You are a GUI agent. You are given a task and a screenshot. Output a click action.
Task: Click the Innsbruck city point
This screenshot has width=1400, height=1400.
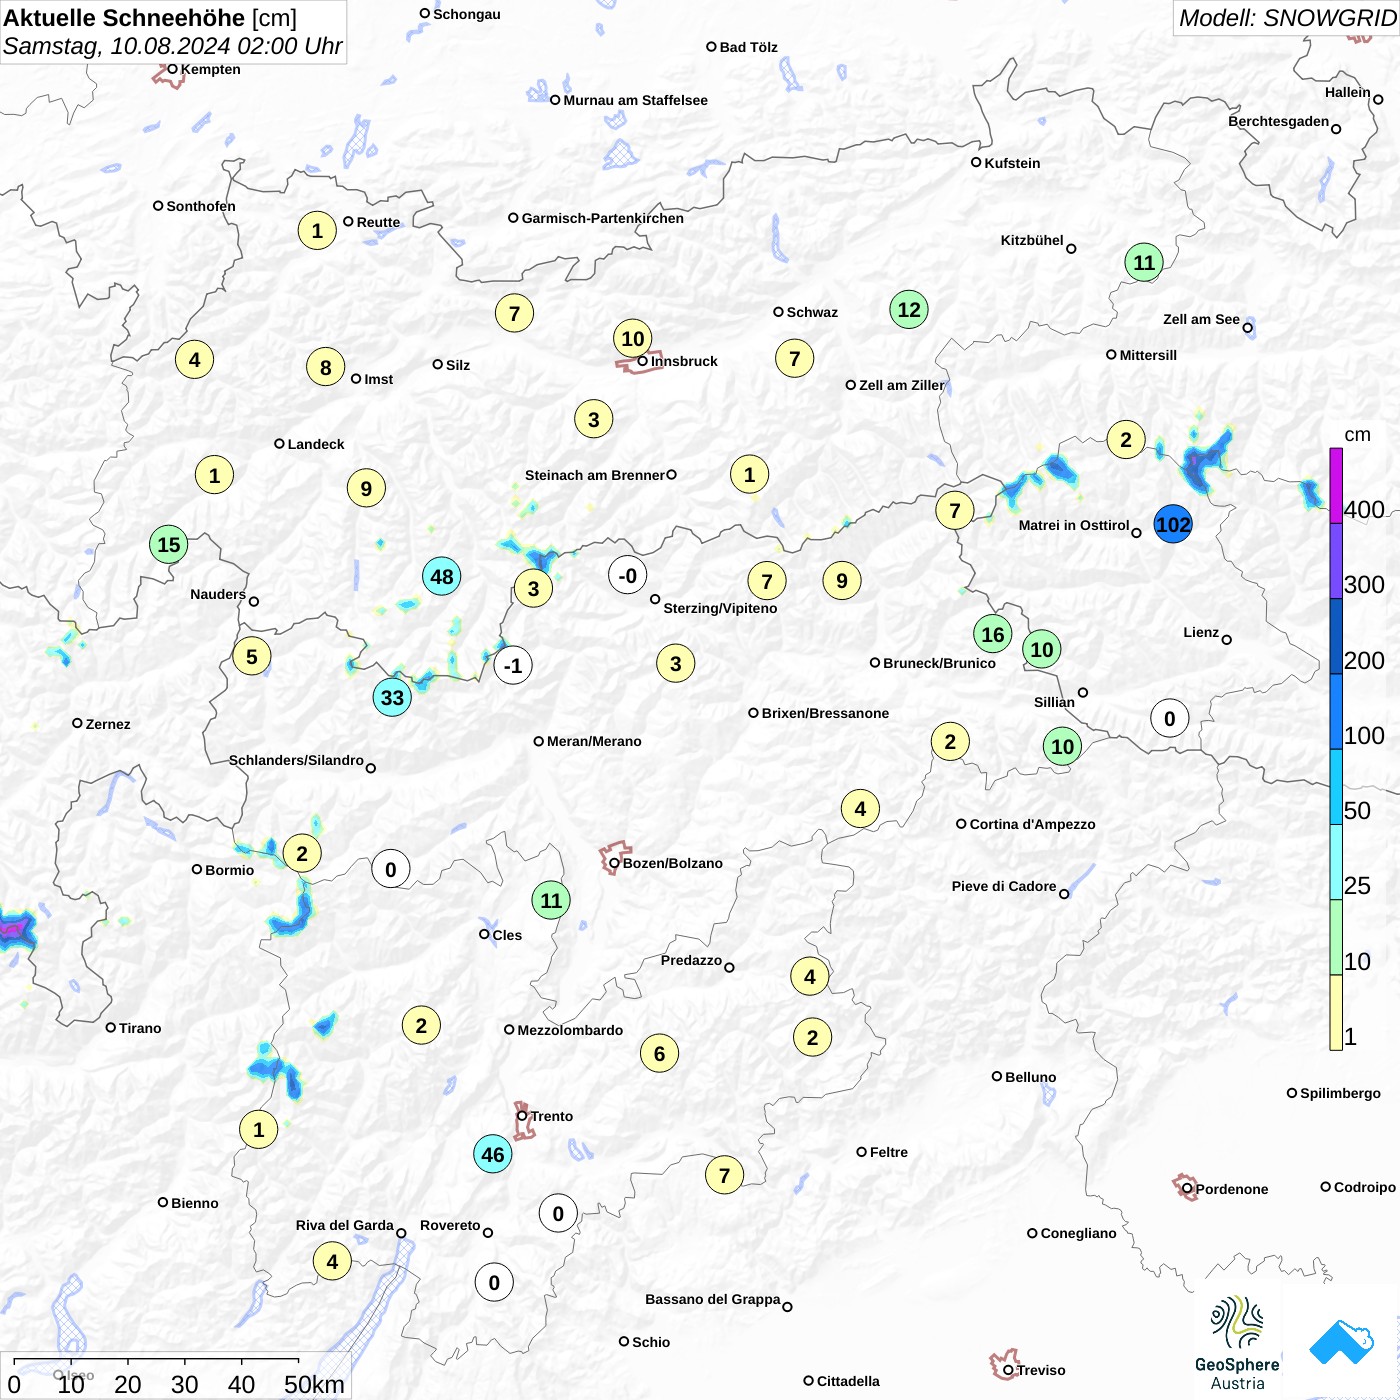click(x=643, y=361)
